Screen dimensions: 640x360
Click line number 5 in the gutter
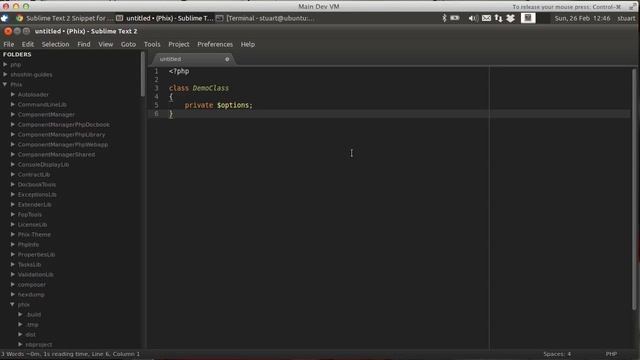point(156,105)
